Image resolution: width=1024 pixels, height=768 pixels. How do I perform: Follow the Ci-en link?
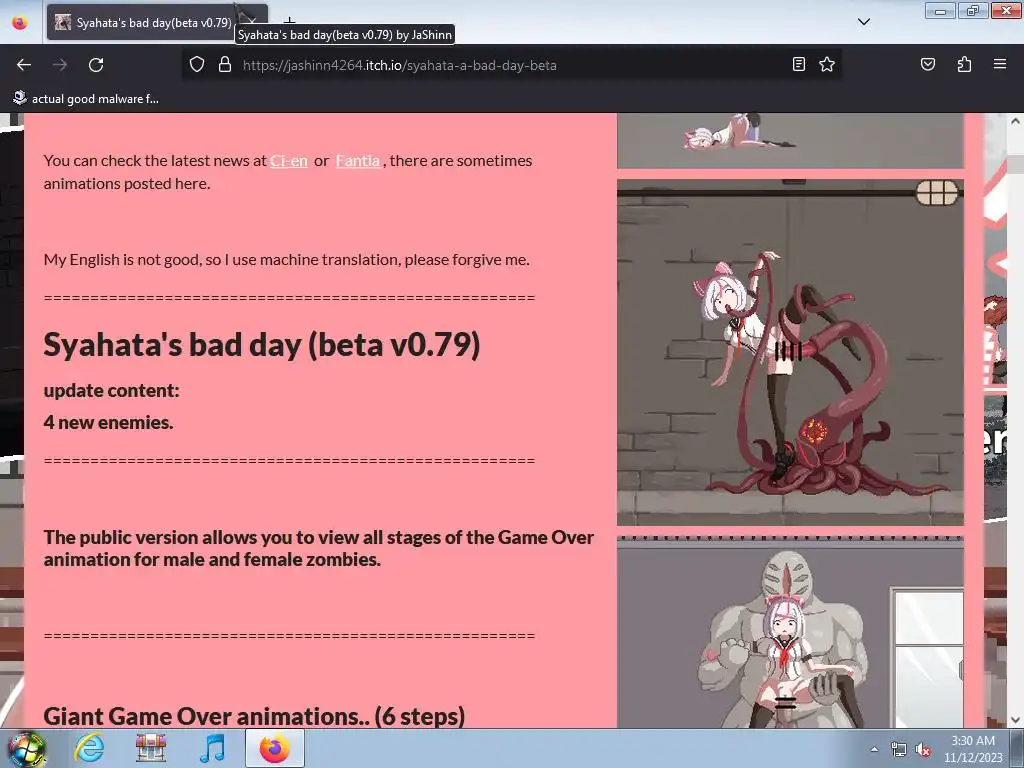pos(289,161)
